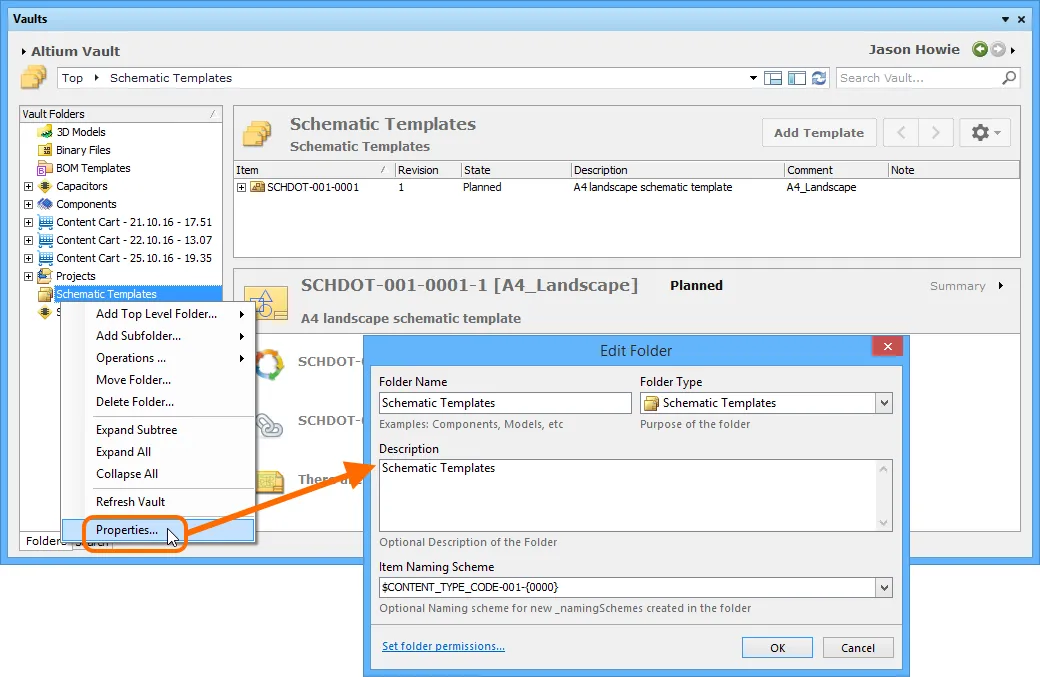Select the 3D Models folder icon
This screenshot has height=677, width=1040.
coord(45,132)
